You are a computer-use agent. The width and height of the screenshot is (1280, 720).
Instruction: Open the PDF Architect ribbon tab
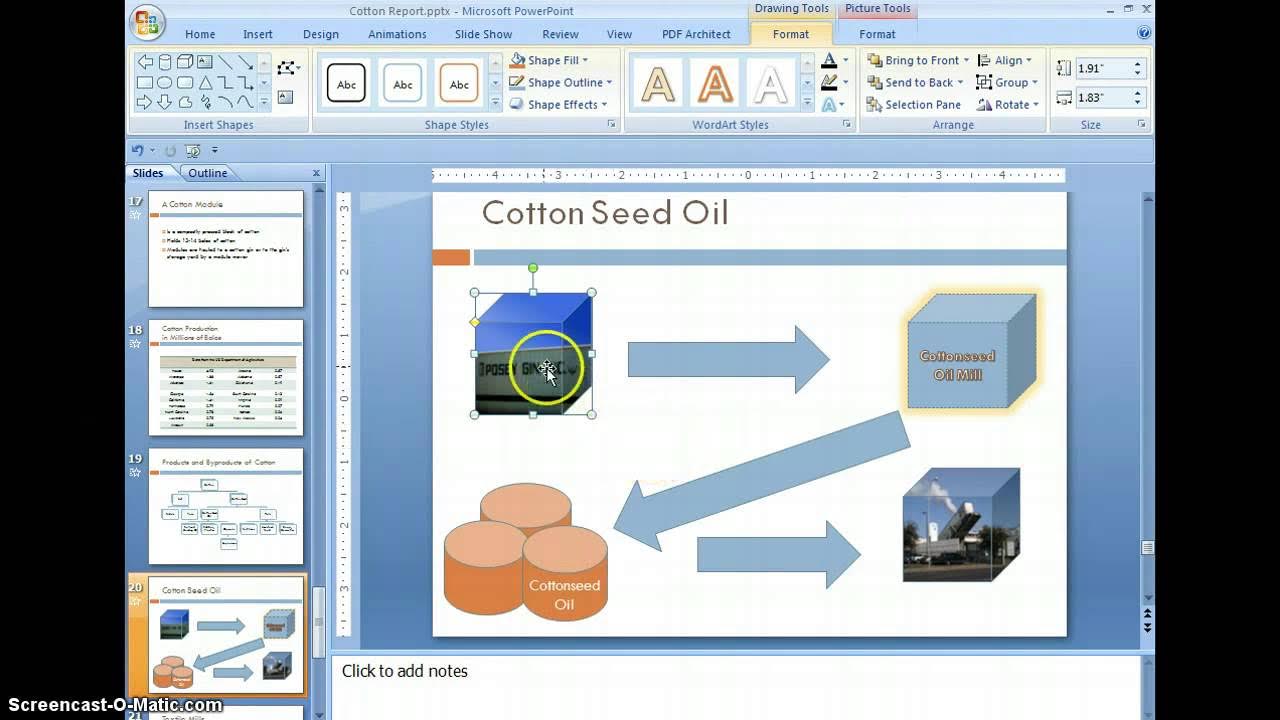click(x=696, y=34)
